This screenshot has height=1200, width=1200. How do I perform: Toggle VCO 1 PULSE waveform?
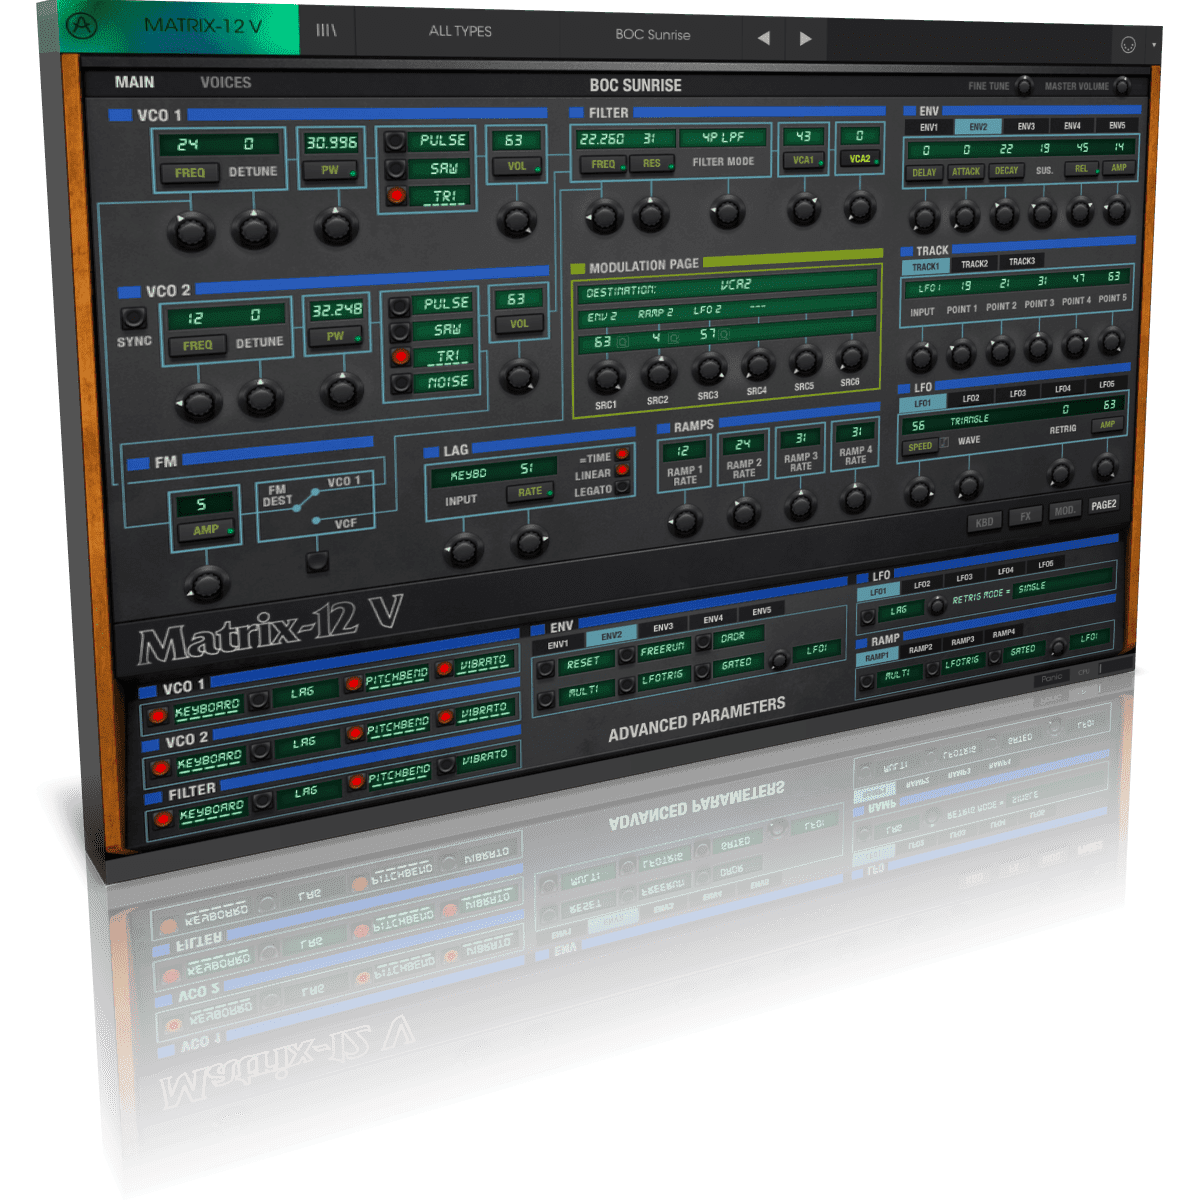(396, 141)
